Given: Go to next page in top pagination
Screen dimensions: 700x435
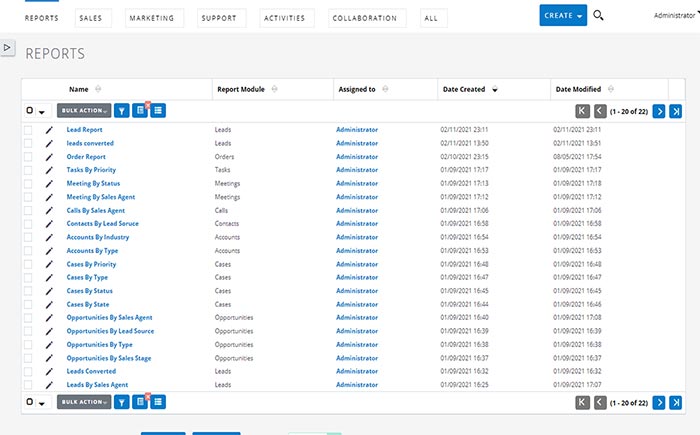Looking at the screenshot, I should tap(659, 111).
